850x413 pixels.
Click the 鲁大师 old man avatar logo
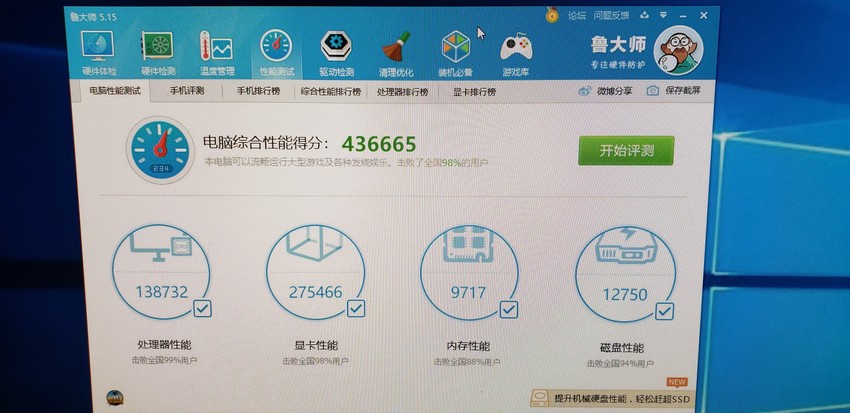tap(678, 50)
